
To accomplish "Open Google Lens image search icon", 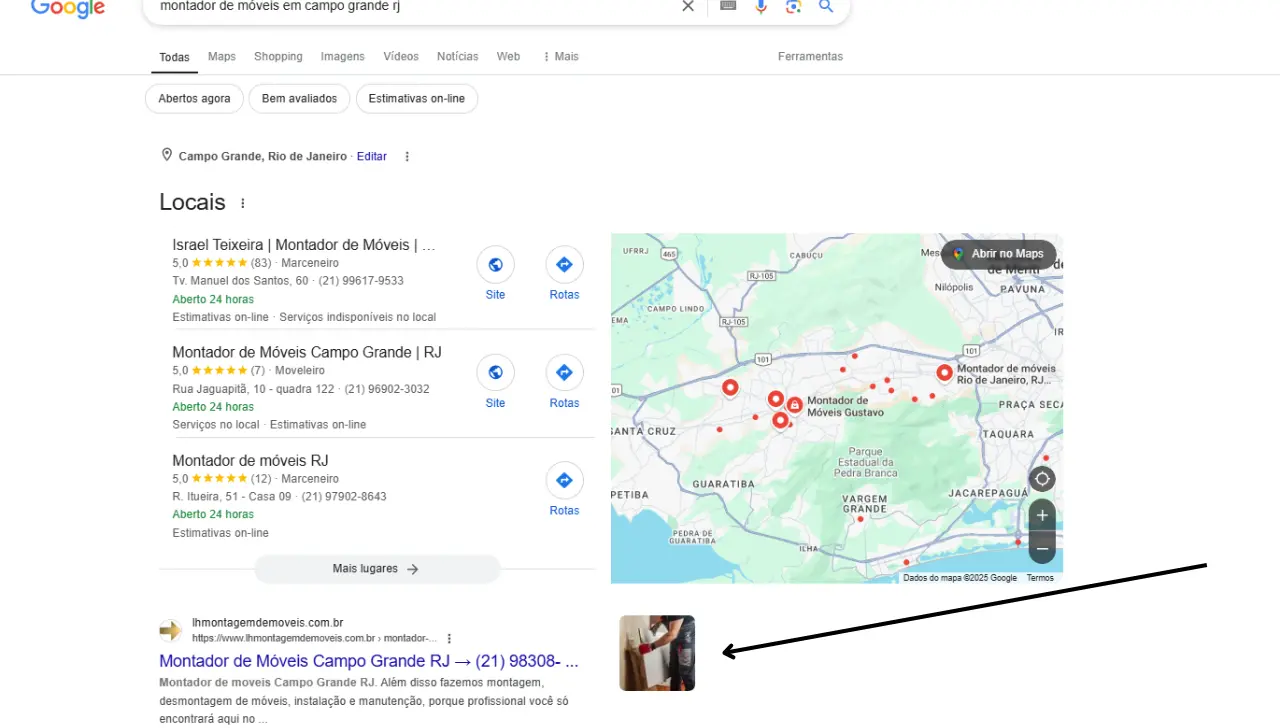I will 793,6.
